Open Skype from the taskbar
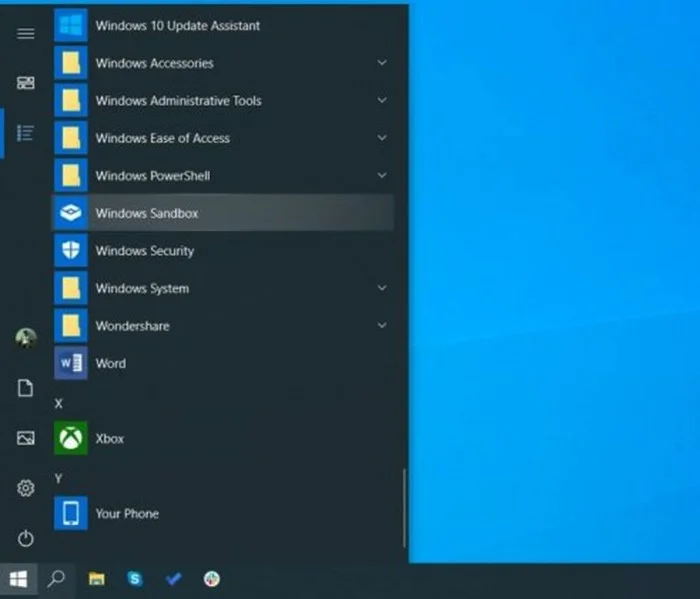Image resolution: width=700 pixels, height=599 pixels. point(134,579)
